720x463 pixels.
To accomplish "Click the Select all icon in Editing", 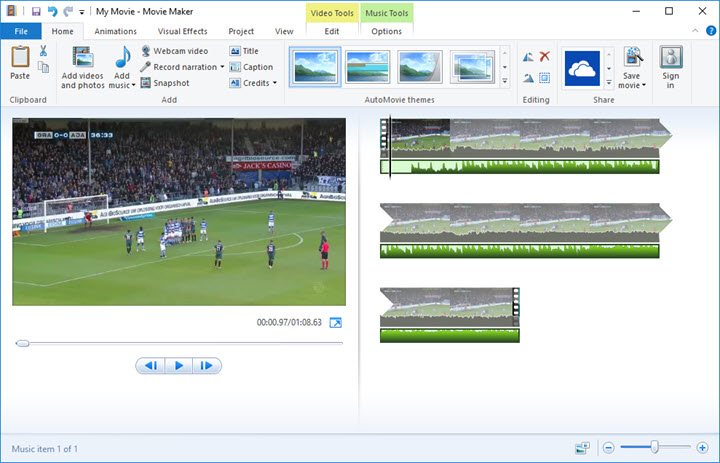I will 545,78.
